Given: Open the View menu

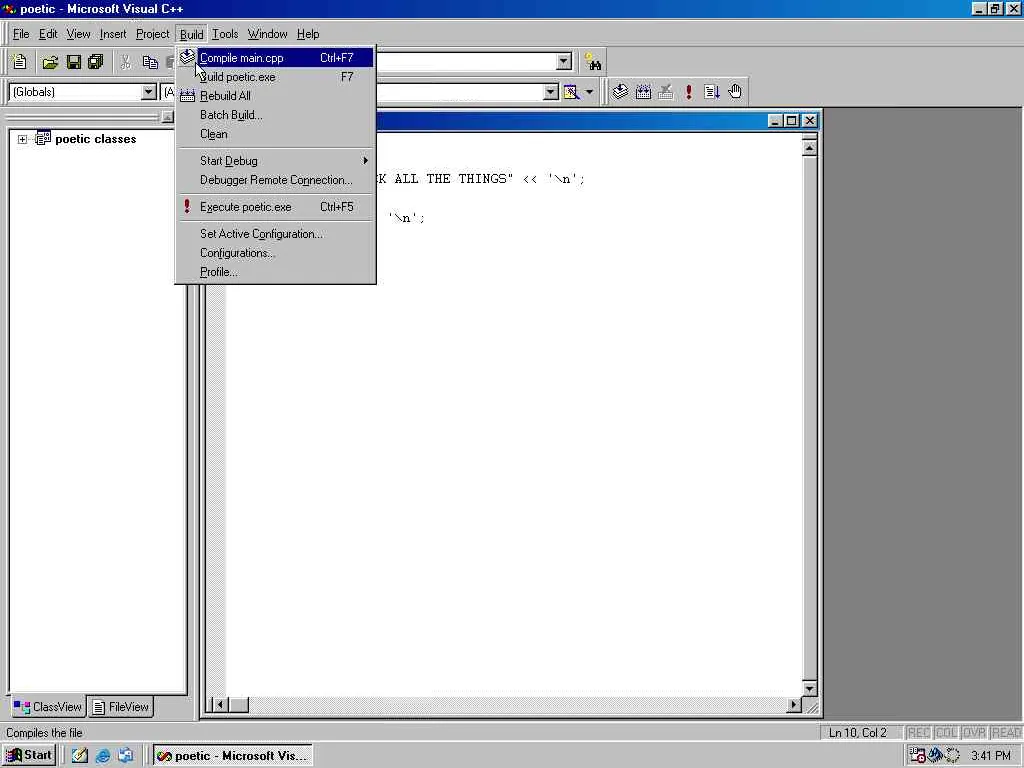Looking at the screenshot, I should click(x=78, y=34).
